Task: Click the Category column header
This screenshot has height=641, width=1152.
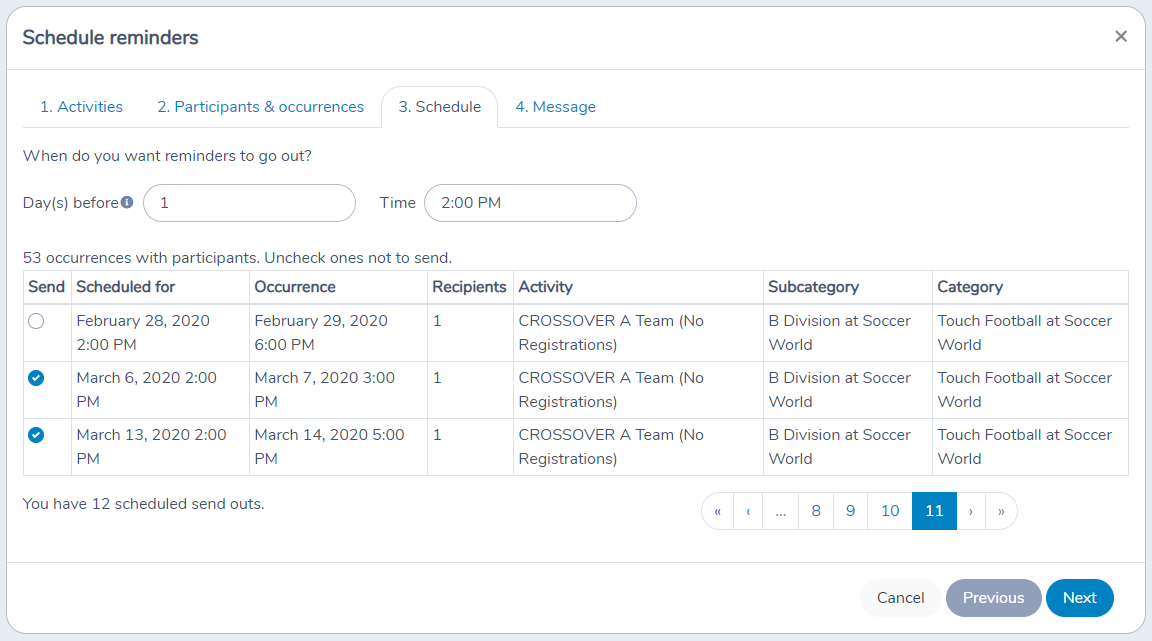Action: (x=1030, y=287)
